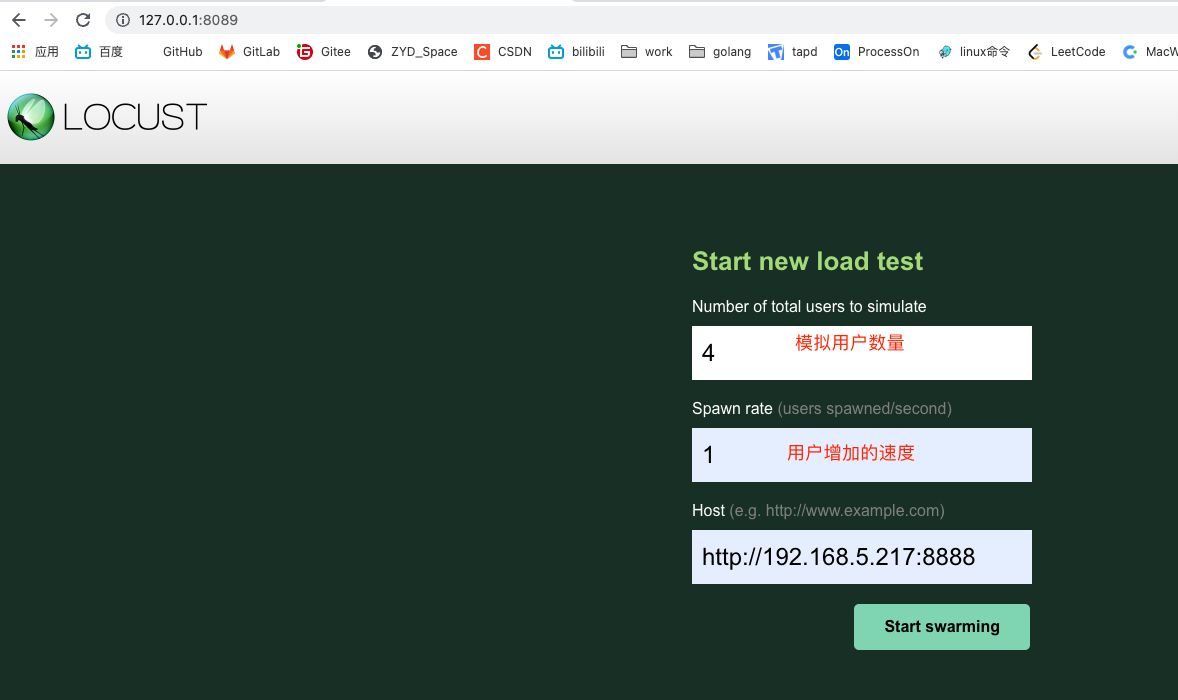Open the golang bookmarks folder
Image resolution: width=1178 pixels, height=700 pixels.
719,51
